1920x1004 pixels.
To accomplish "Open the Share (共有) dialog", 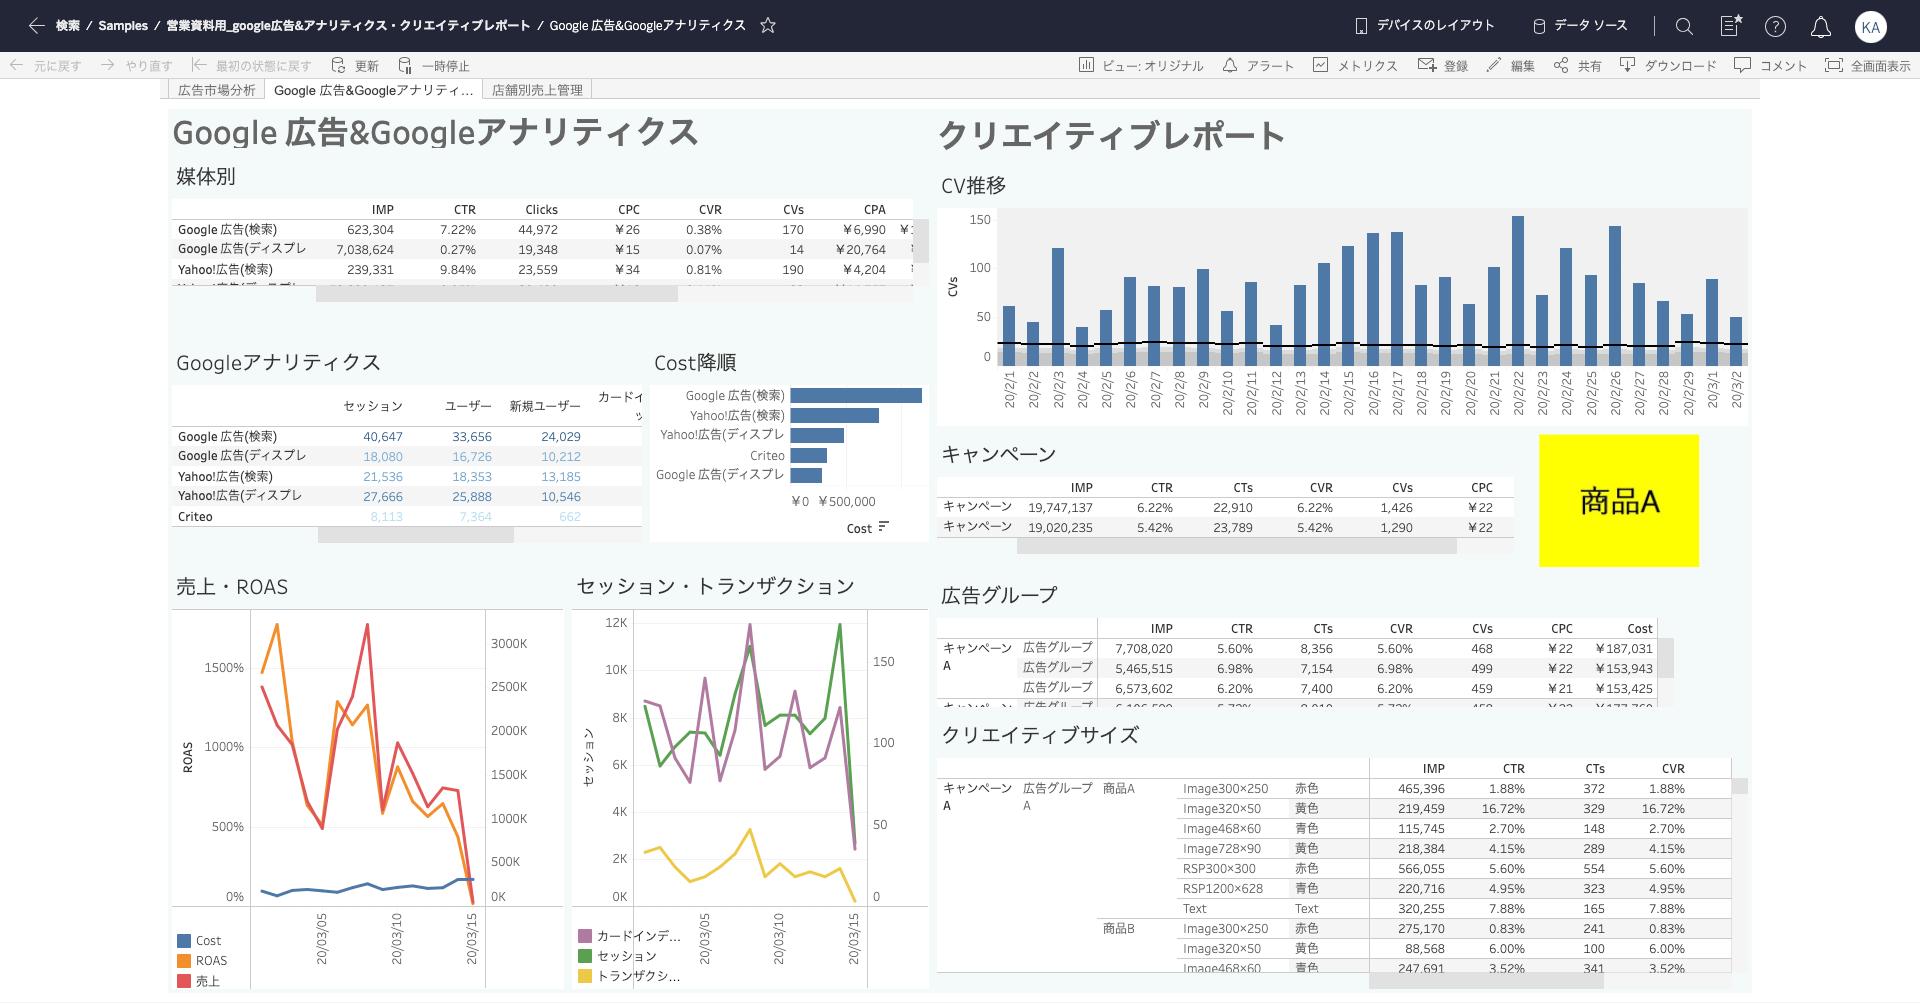I will coord(1577,66).
